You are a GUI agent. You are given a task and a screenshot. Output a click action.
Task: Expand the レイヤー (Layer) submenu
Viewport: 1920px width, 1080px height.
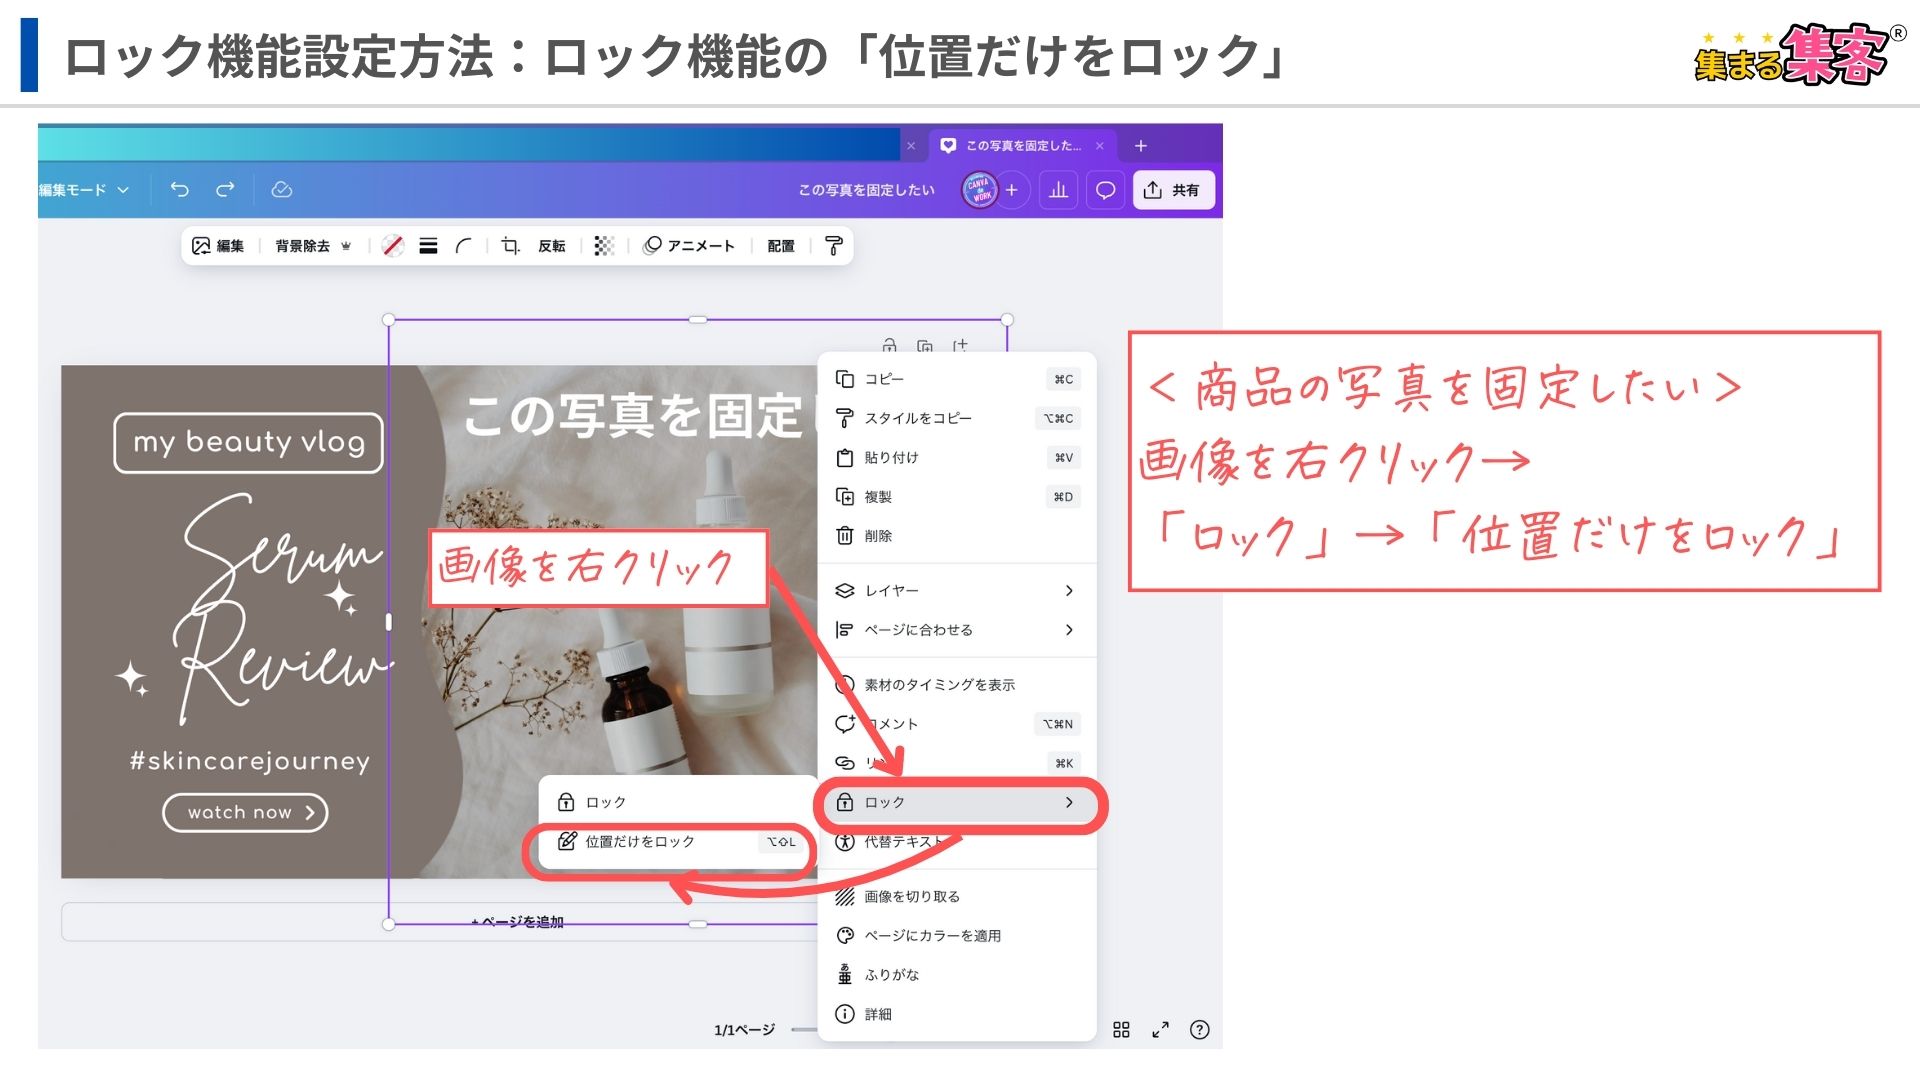tap(961, 588)
